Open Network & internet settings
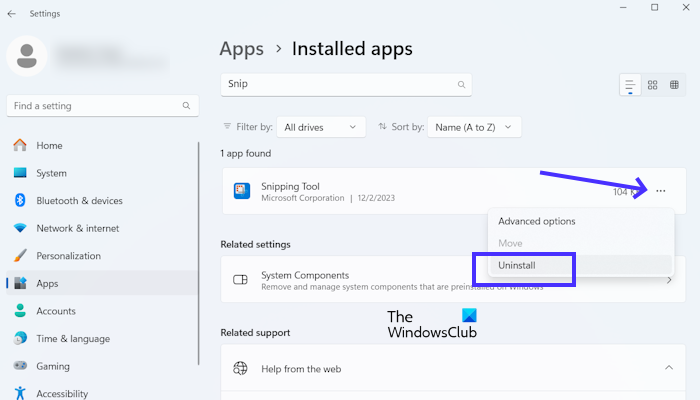Screen dimensions: 700x400 (x=78, y=228)
